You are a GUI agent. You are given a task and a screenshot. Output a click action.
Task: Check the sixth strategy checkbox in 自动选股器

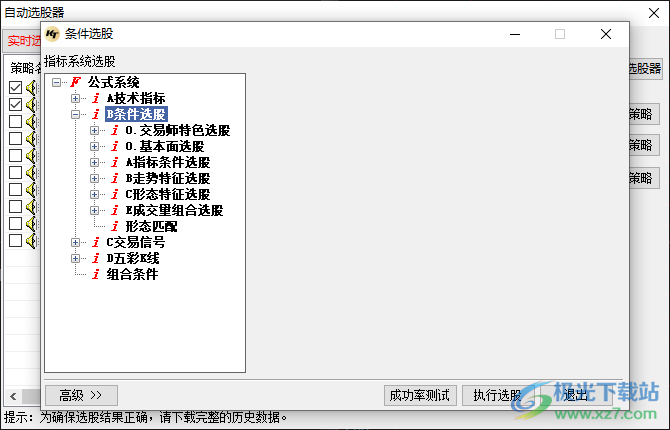click(15, 172)
